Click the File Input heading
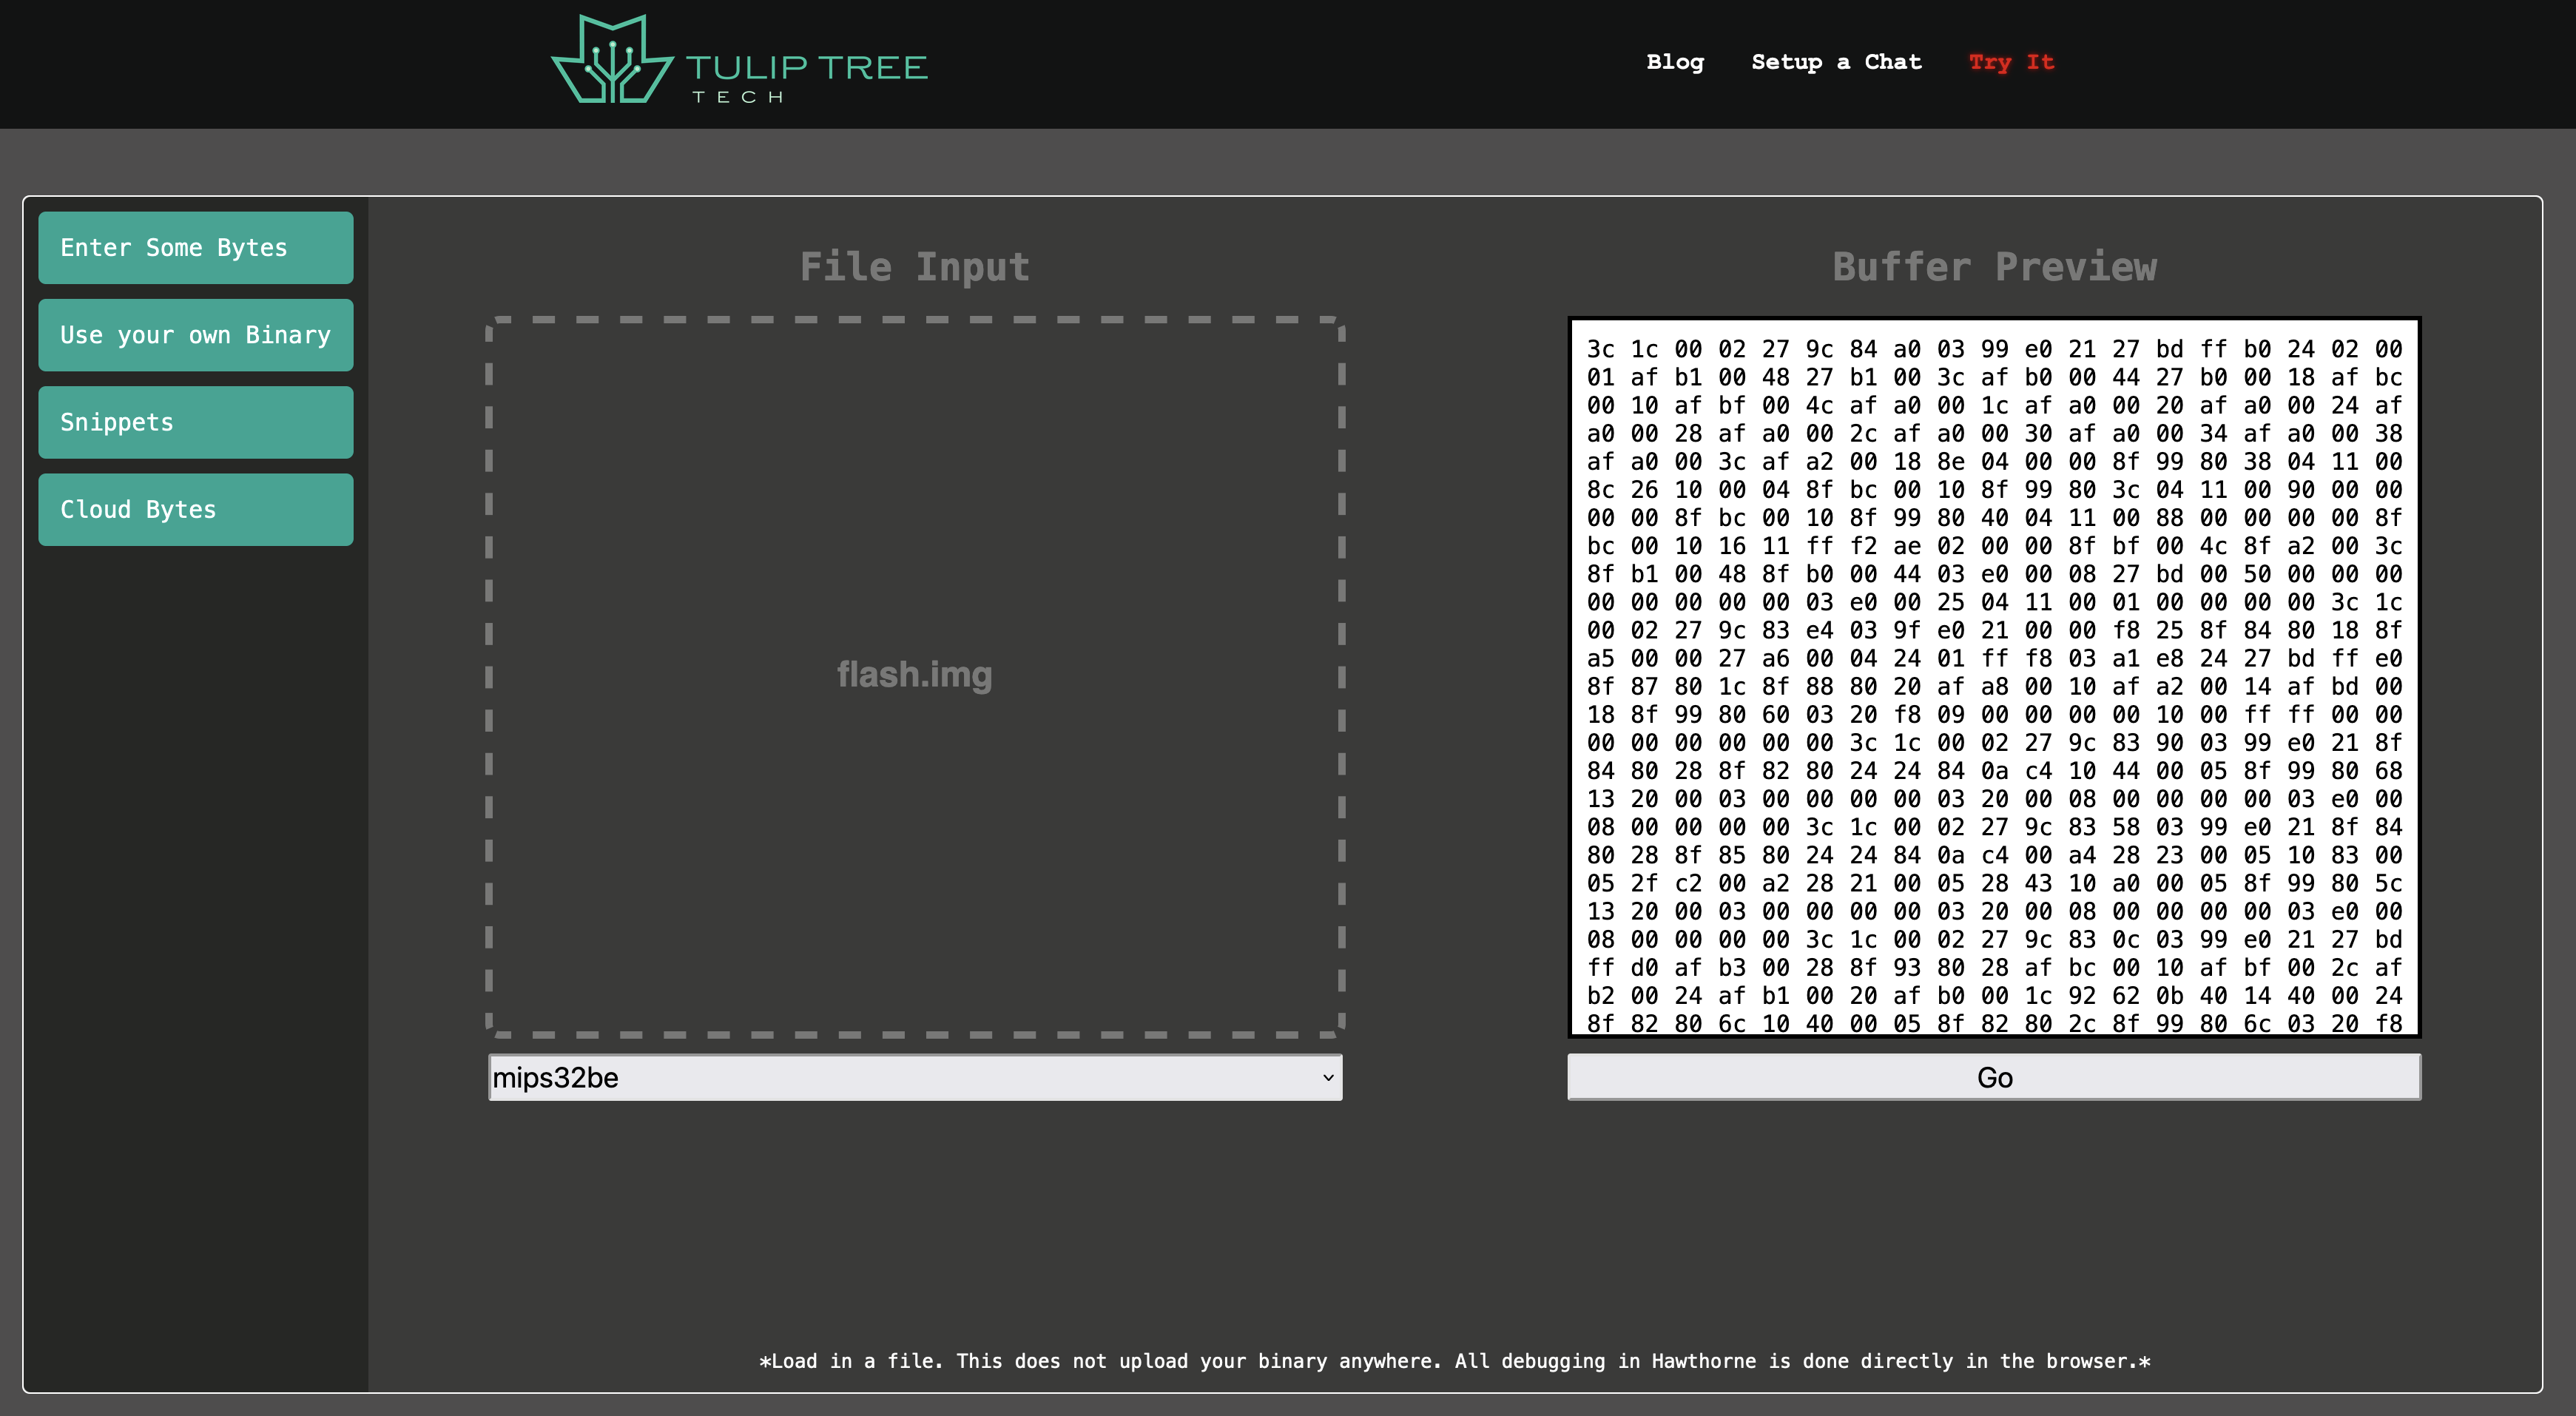 click(914, 267)
